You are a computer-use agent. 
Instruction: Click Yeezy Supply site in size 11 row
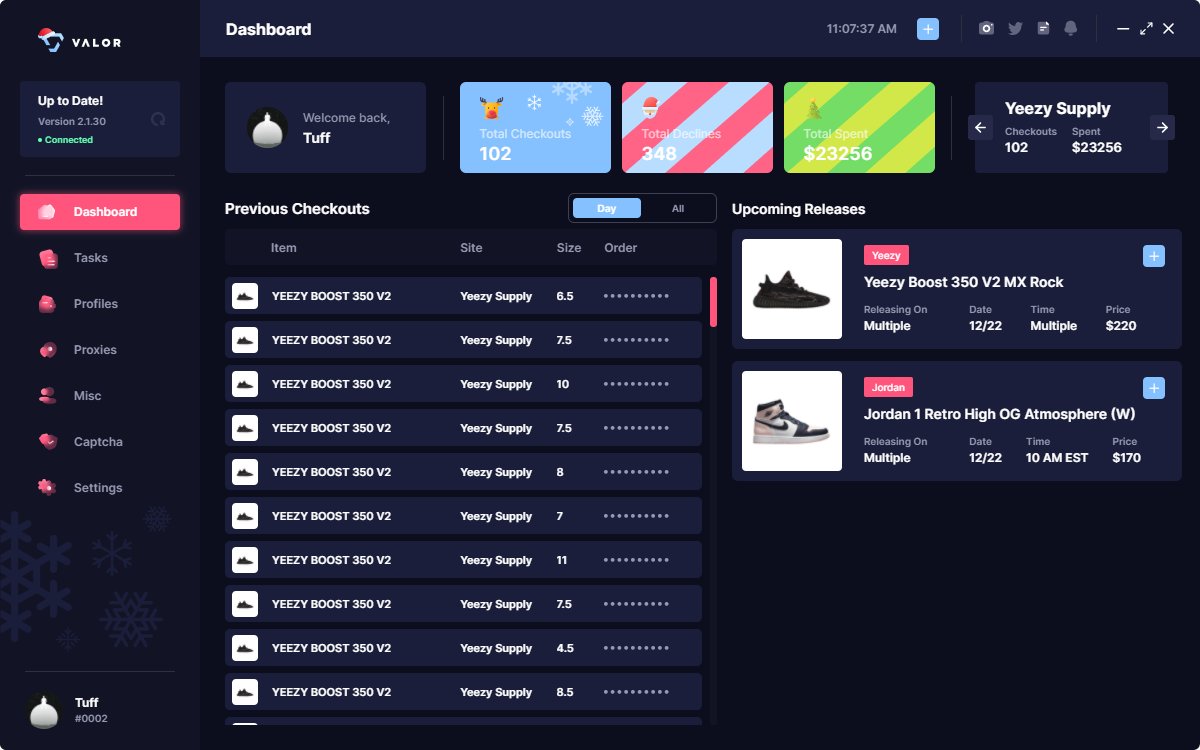[496, 560]
